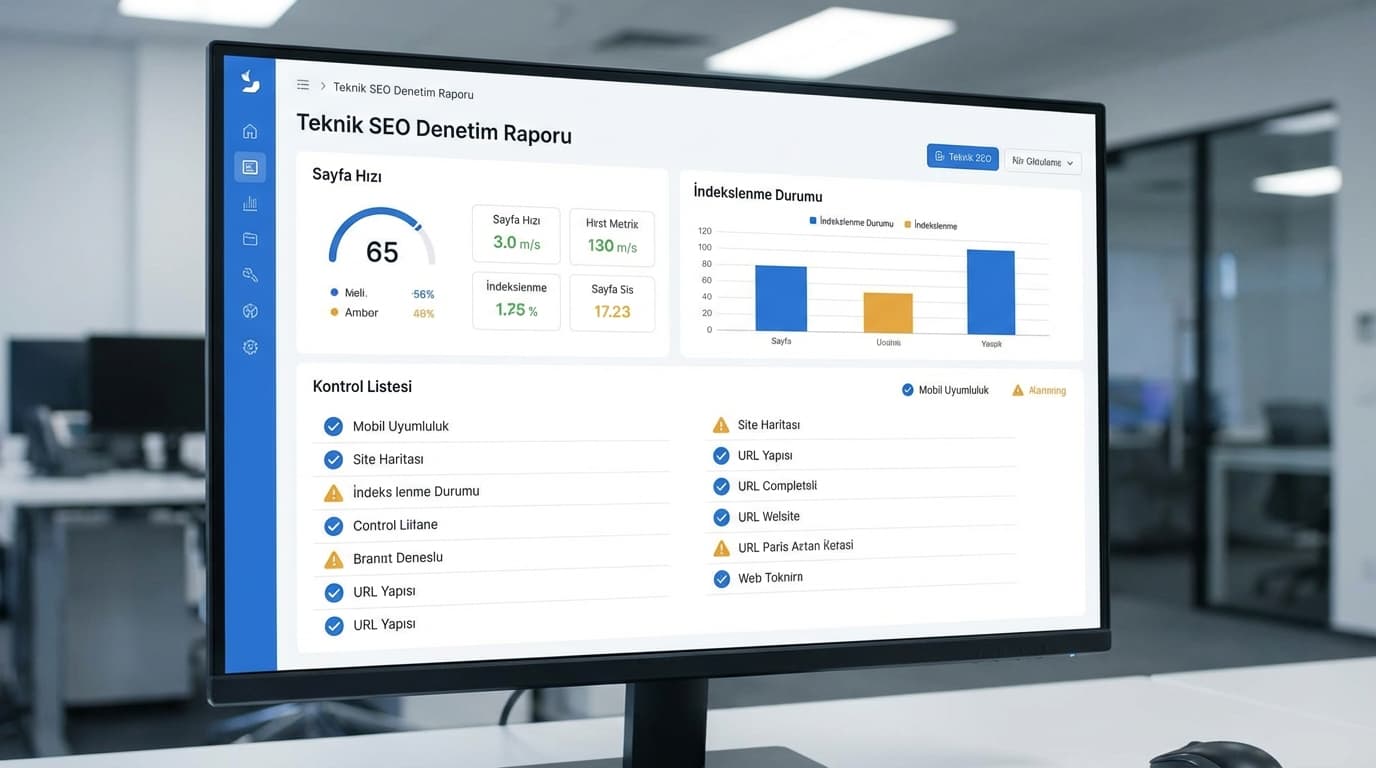
Task: Toggle the Mobil Uyumluluk checkmark
Action: 333,425
